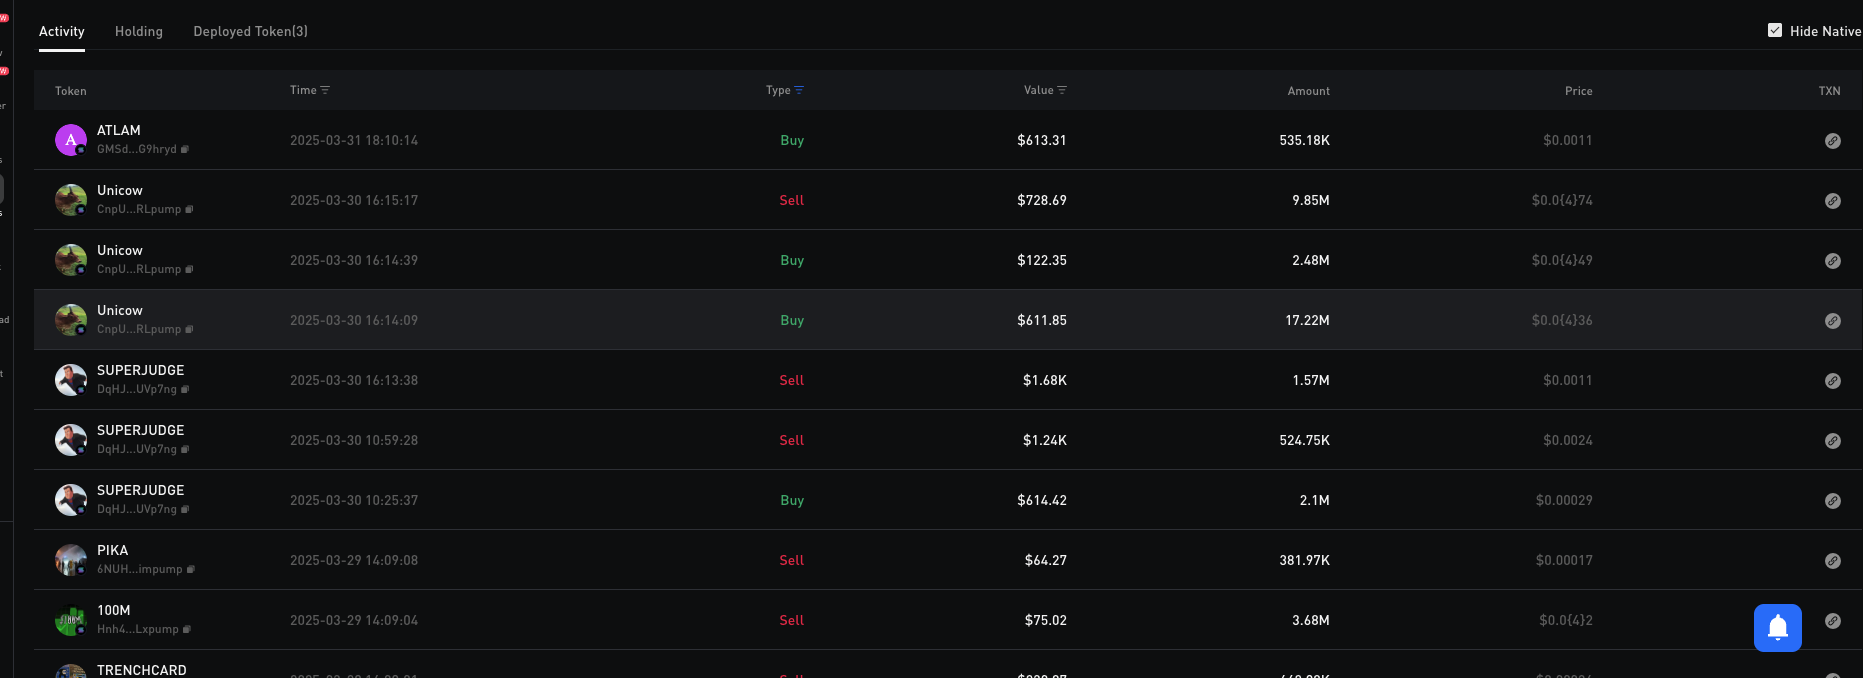Viewport: 1863px width, 678px height.
Task: Copy the ATLAM token address
Action: click(x=185, y=150)
